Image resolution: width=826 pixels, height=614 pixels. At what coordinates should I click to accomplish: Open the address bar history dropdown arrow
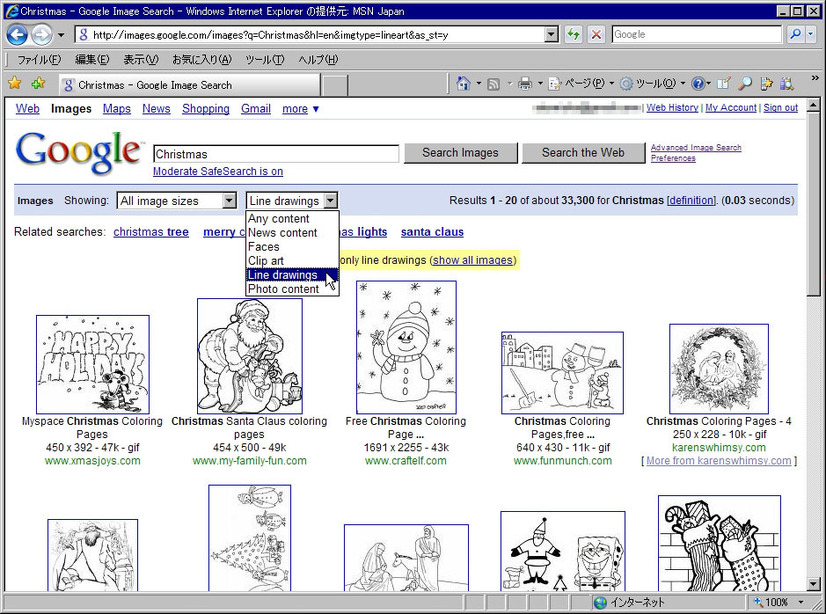click(x=551, y=35)
